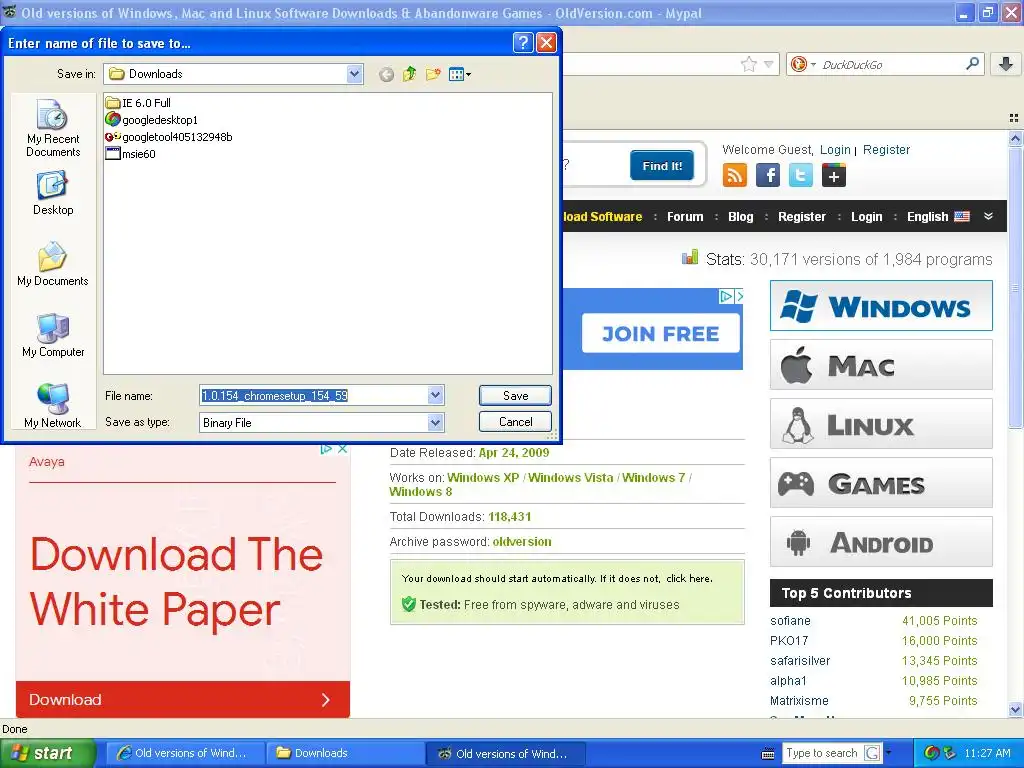Click the taskbar Type to search field
The height and width of the screenshot is (768, 1024).
[822, 753]
